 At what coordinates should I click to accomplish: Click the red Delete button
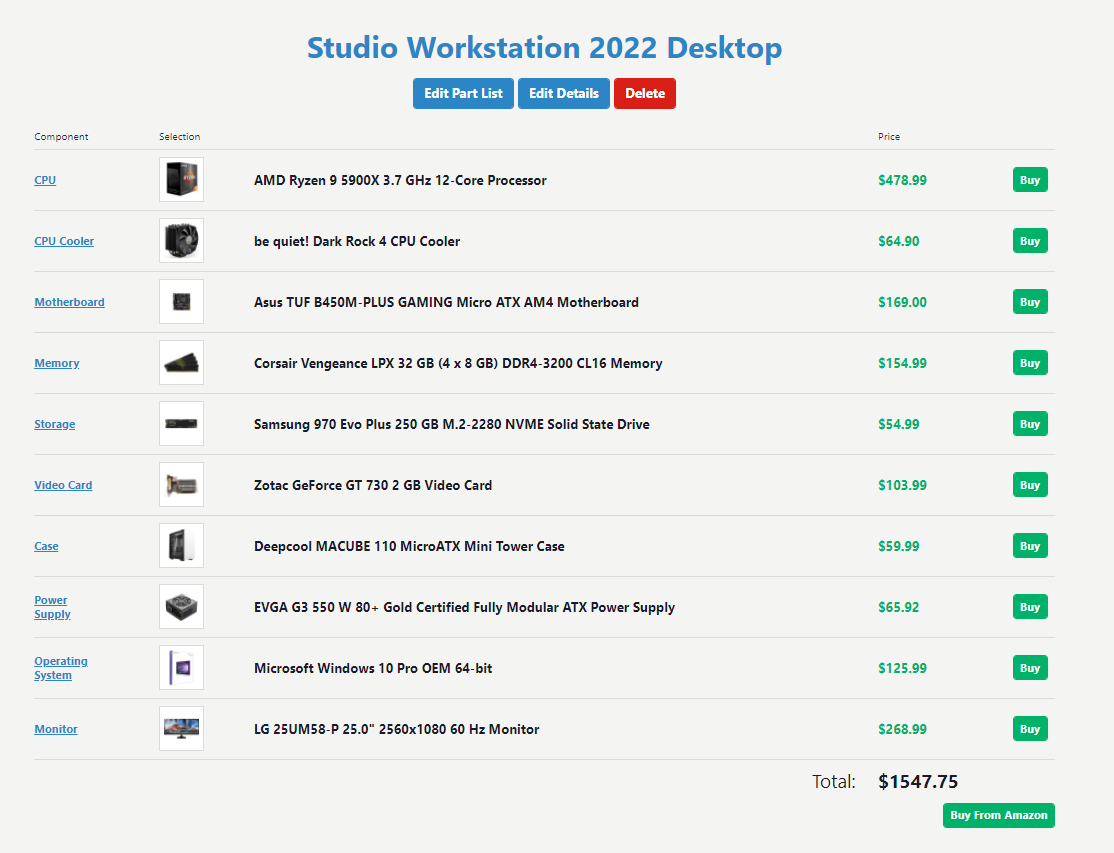click(x=644, y=94)
